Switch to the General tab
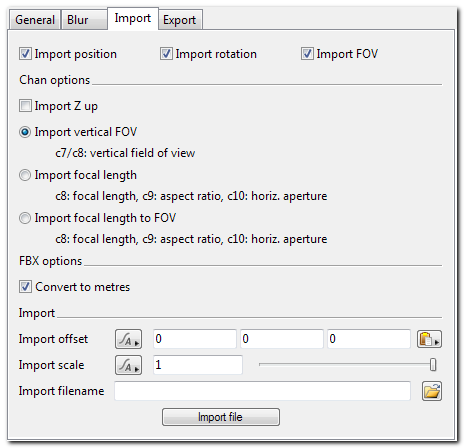Screen dimensions: 464x448 click(35, 20)
